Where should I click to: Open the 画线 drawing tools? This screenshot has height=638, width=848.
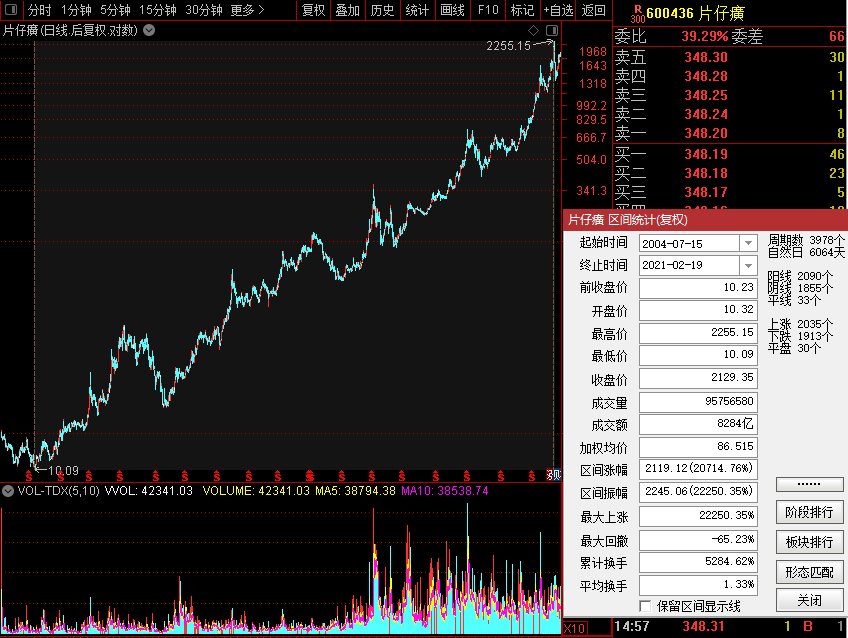click(452, 10)
